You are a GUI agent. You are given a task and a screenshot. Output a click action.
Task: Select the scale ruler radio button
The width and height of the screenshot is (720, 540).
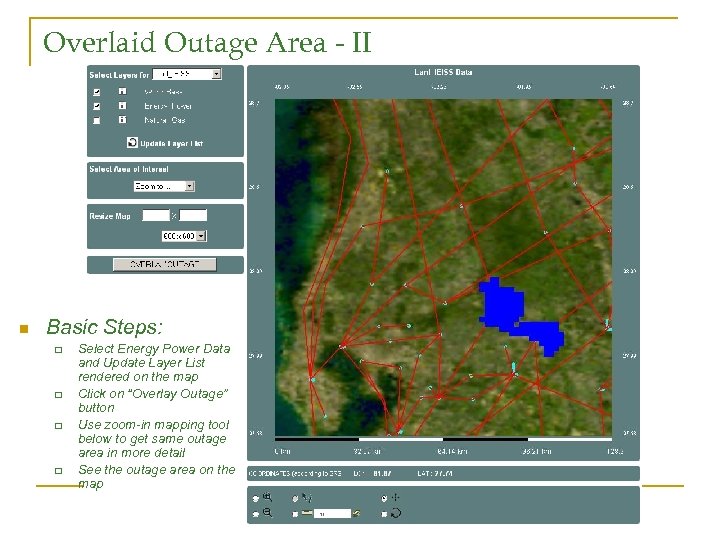click(x=295, y=514)
